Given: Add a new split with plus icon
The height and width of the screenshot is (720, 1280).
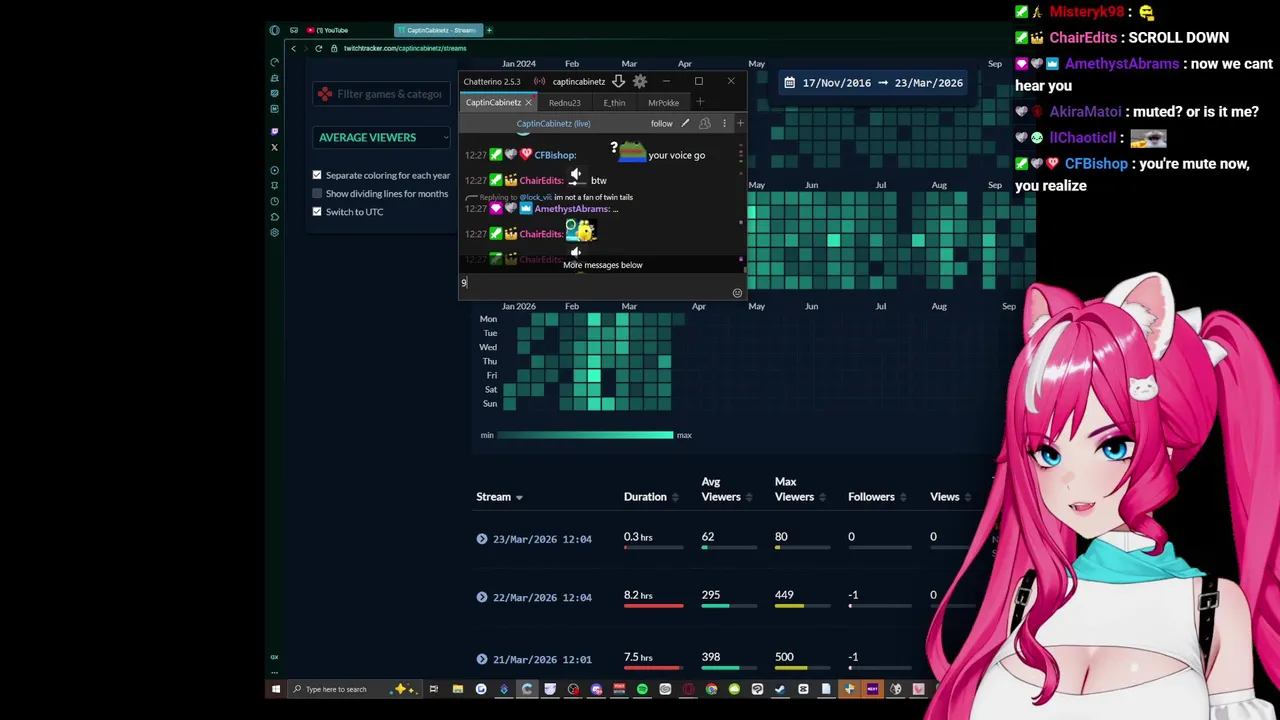Looking at the screenshot, I should pyautogui.click(x=740, y=124).
